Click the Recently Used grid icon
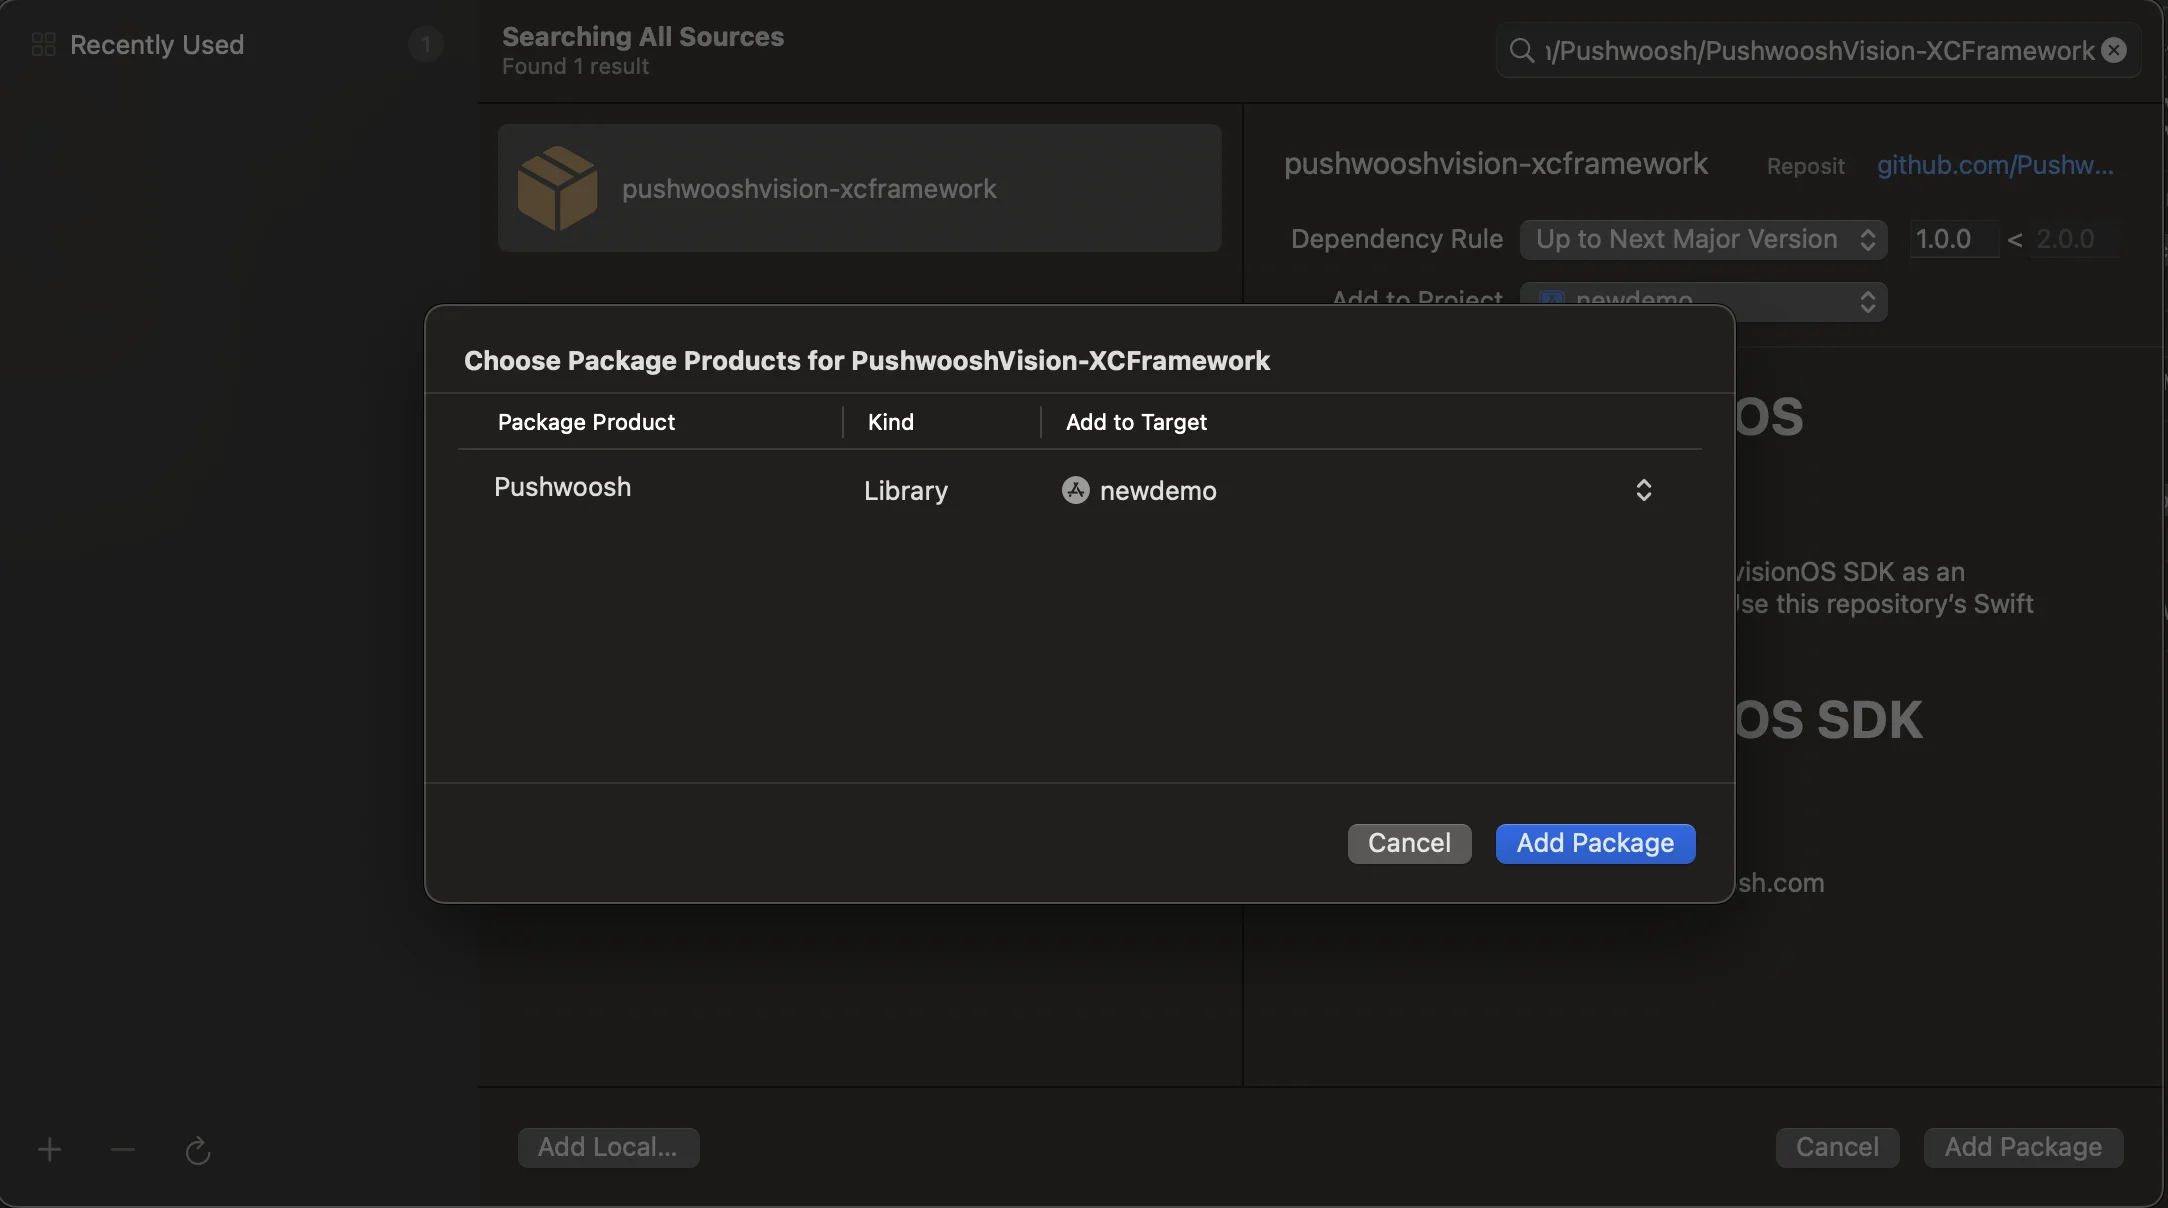Screen dimensions: 2168x1208 point(44,45)
